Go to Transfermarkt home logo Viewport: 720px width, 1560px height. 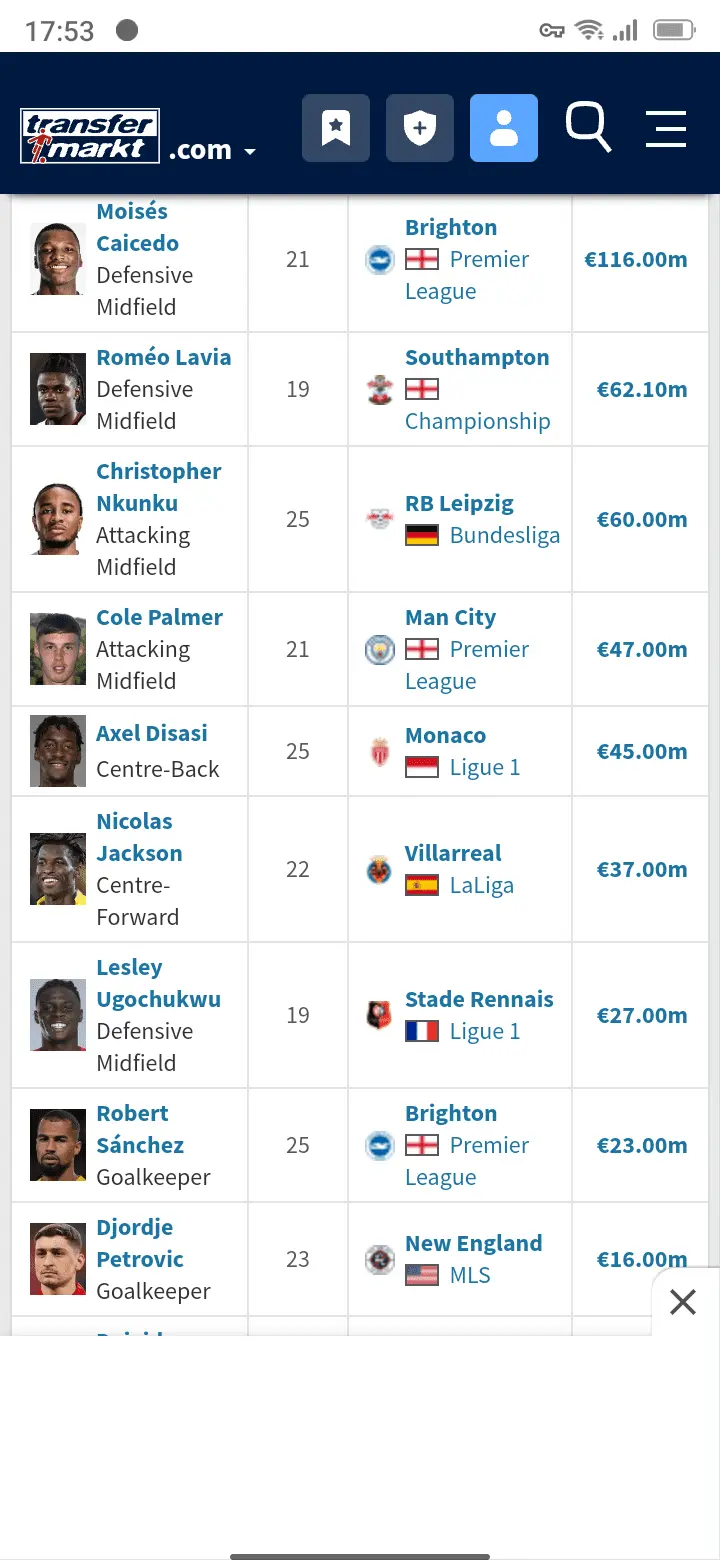click(x=90, y=136)
